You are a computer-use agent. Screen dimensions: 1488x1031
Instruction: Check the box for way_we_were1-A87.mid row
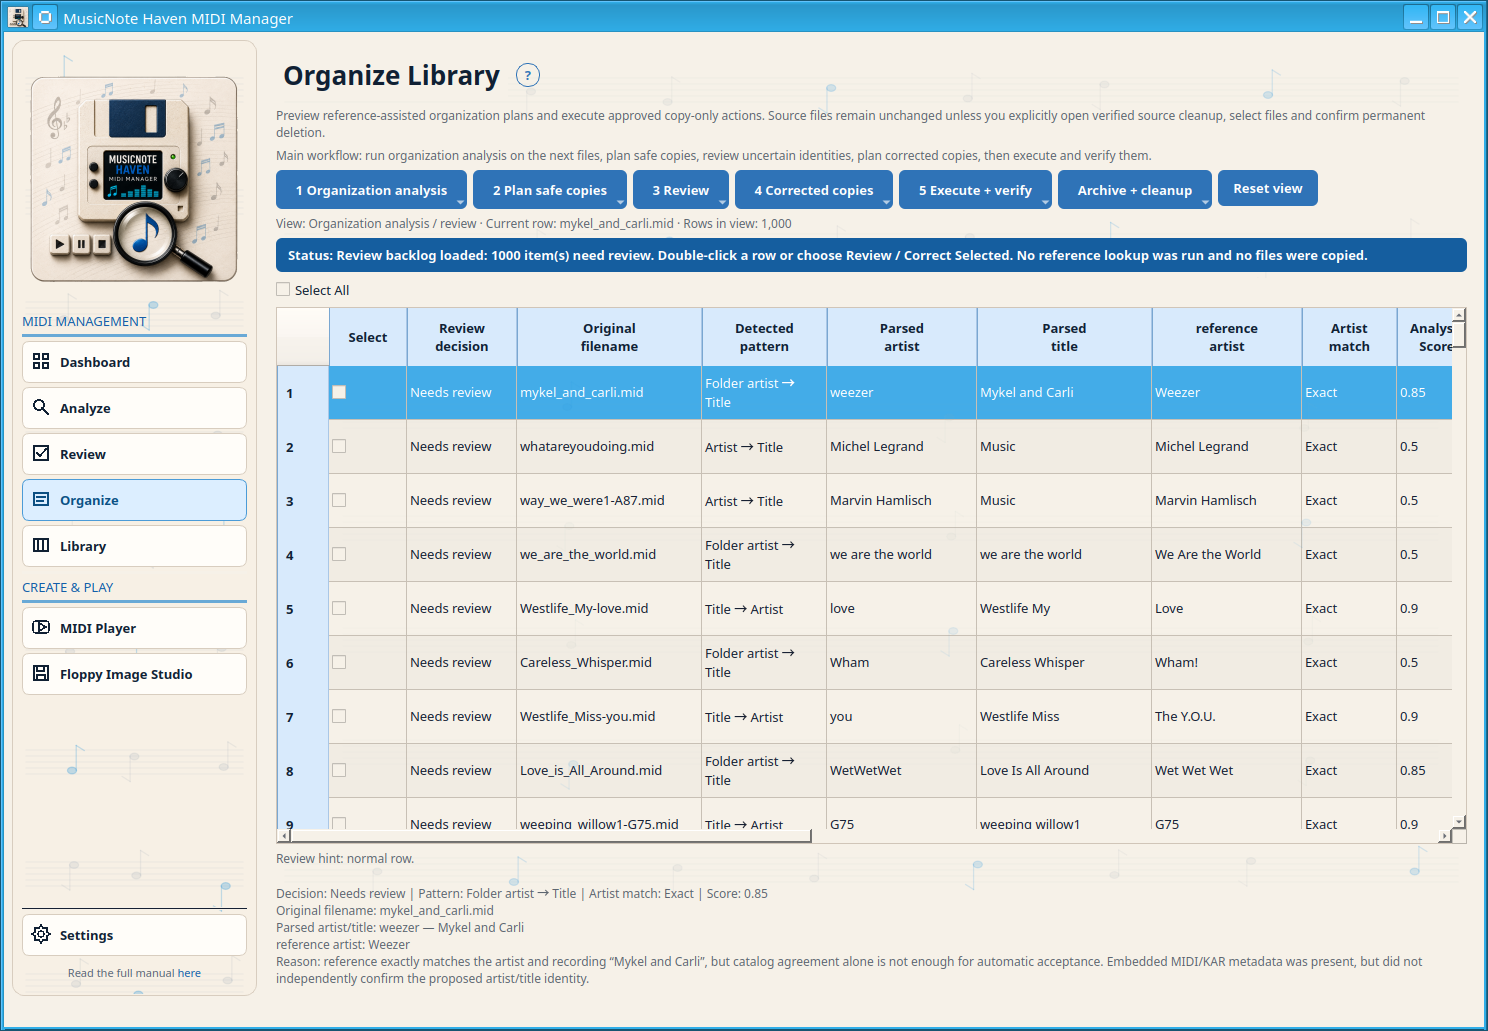[339, 500]
